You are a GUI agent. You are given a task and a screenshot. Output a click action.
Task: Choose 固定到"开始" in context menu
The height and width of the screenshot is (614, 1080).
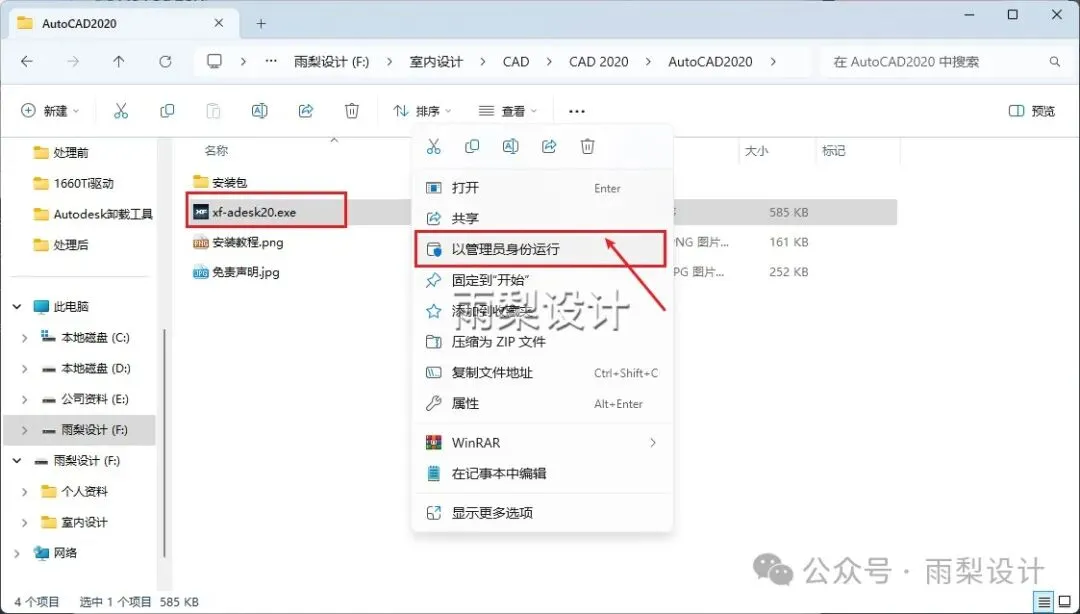click(x=541, y=280)
